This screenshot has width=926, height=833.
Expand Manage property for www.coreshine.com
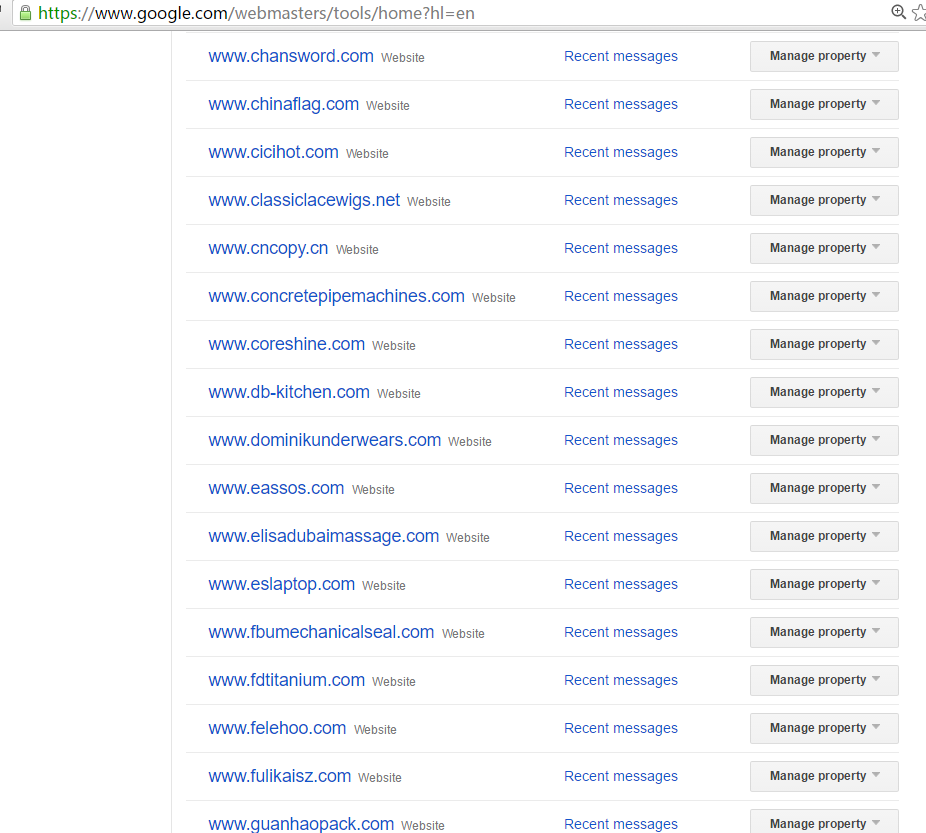(824, 344)
